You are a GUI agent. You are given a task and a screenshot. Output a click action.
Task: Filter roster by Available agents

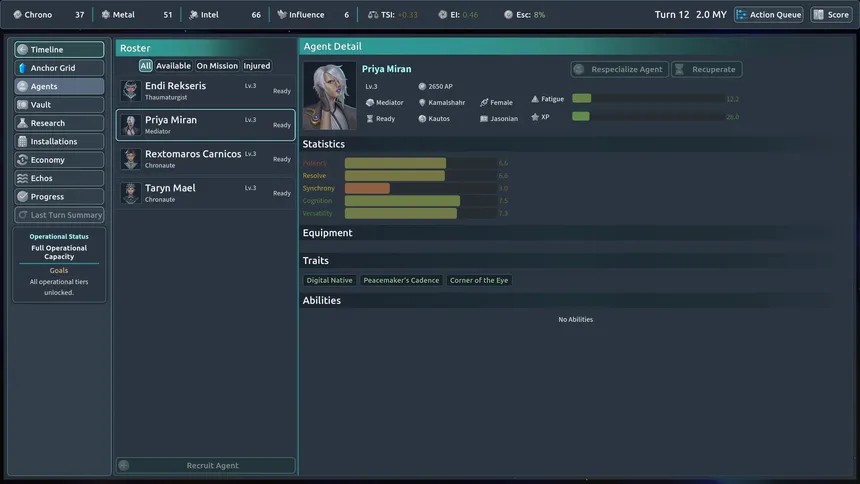coord(173,66)
